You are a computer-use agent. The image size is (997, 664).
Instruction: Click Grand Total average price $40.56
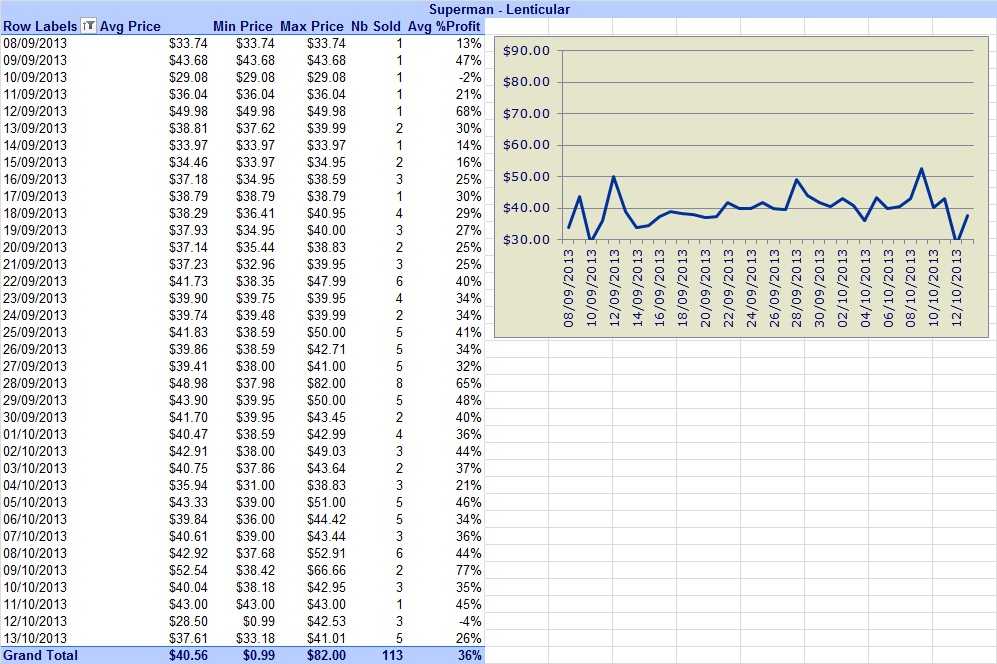tap(188, 655)
